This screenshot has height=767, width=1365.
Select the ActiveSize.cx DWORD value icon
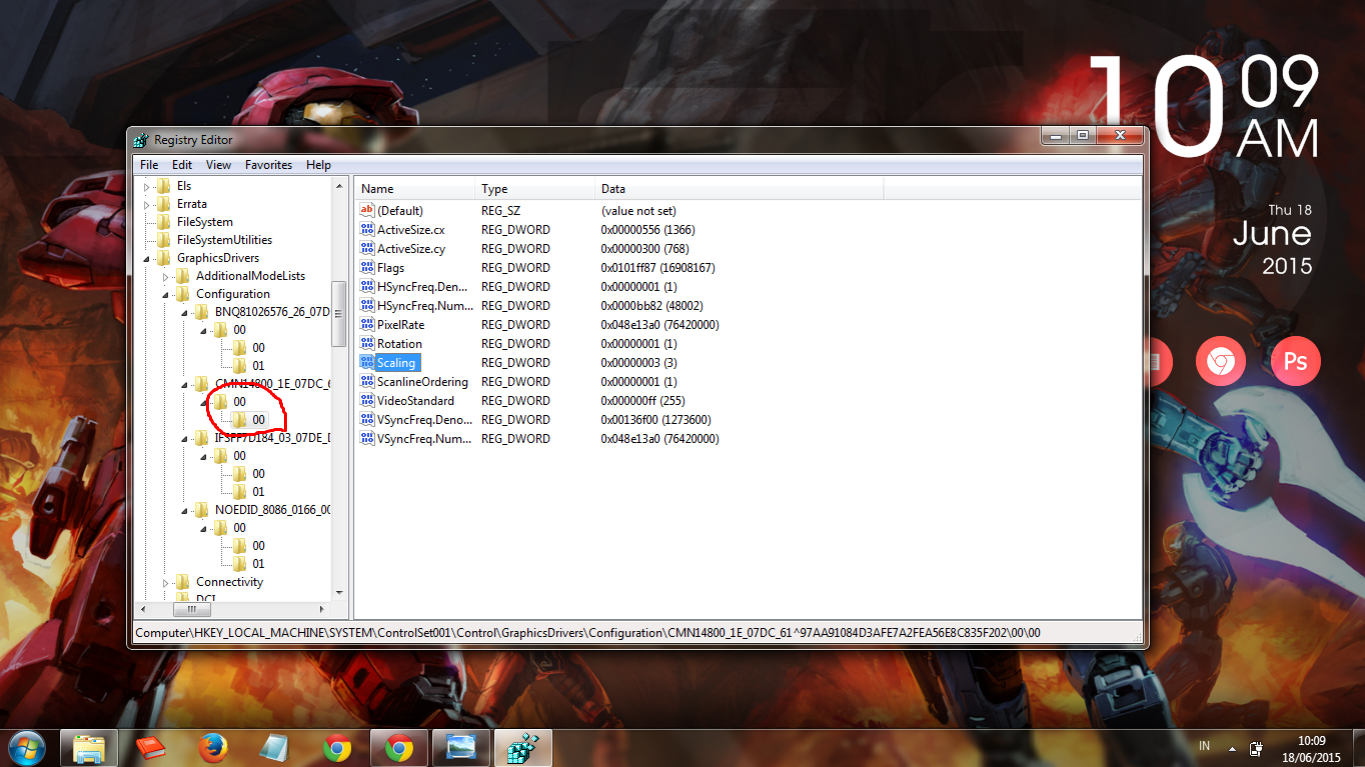(366, 230)
